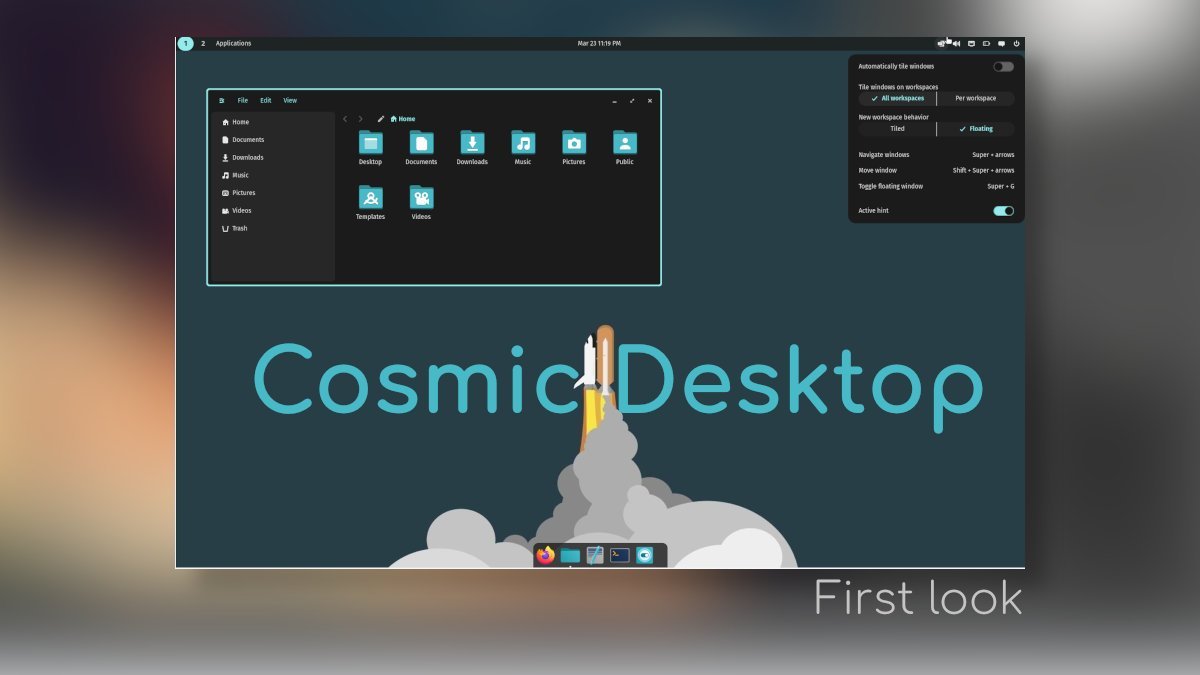This screenshot has width=1200, height=675.
Task: Switch to workspace 1
Action: pyautogui.click(x=185, y=43)
